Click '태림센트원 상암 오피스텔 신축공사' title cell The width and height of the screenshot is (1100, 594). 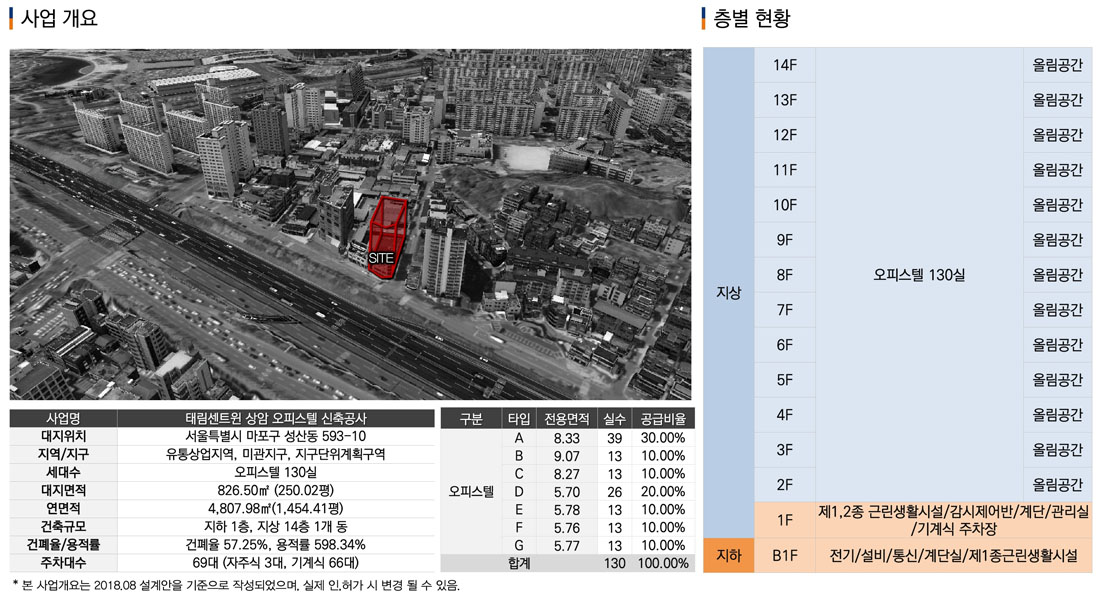(x=276, y=419)
